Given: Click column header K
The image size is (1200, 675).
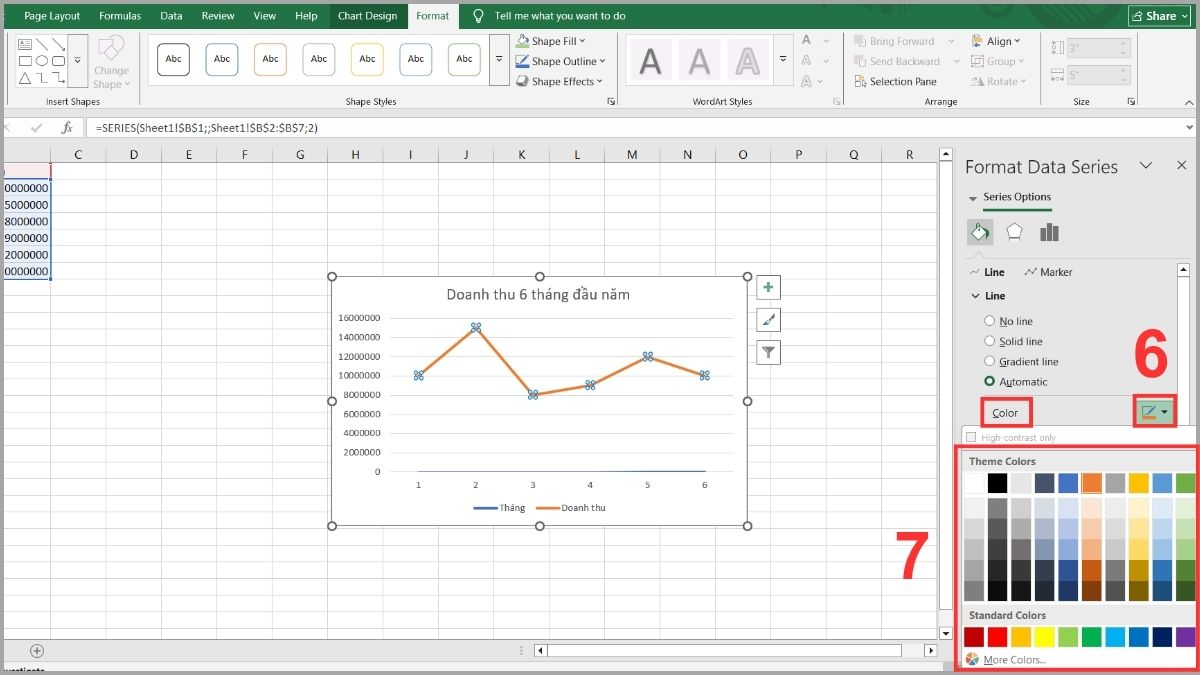Looking at the screenshot, I should (x=522, y=154).
